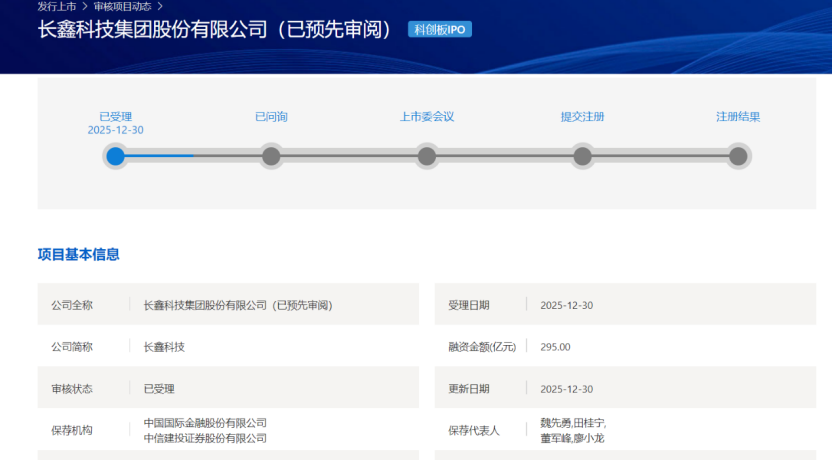Click the 注册结果 final step circle

click(x=738, y=156)
